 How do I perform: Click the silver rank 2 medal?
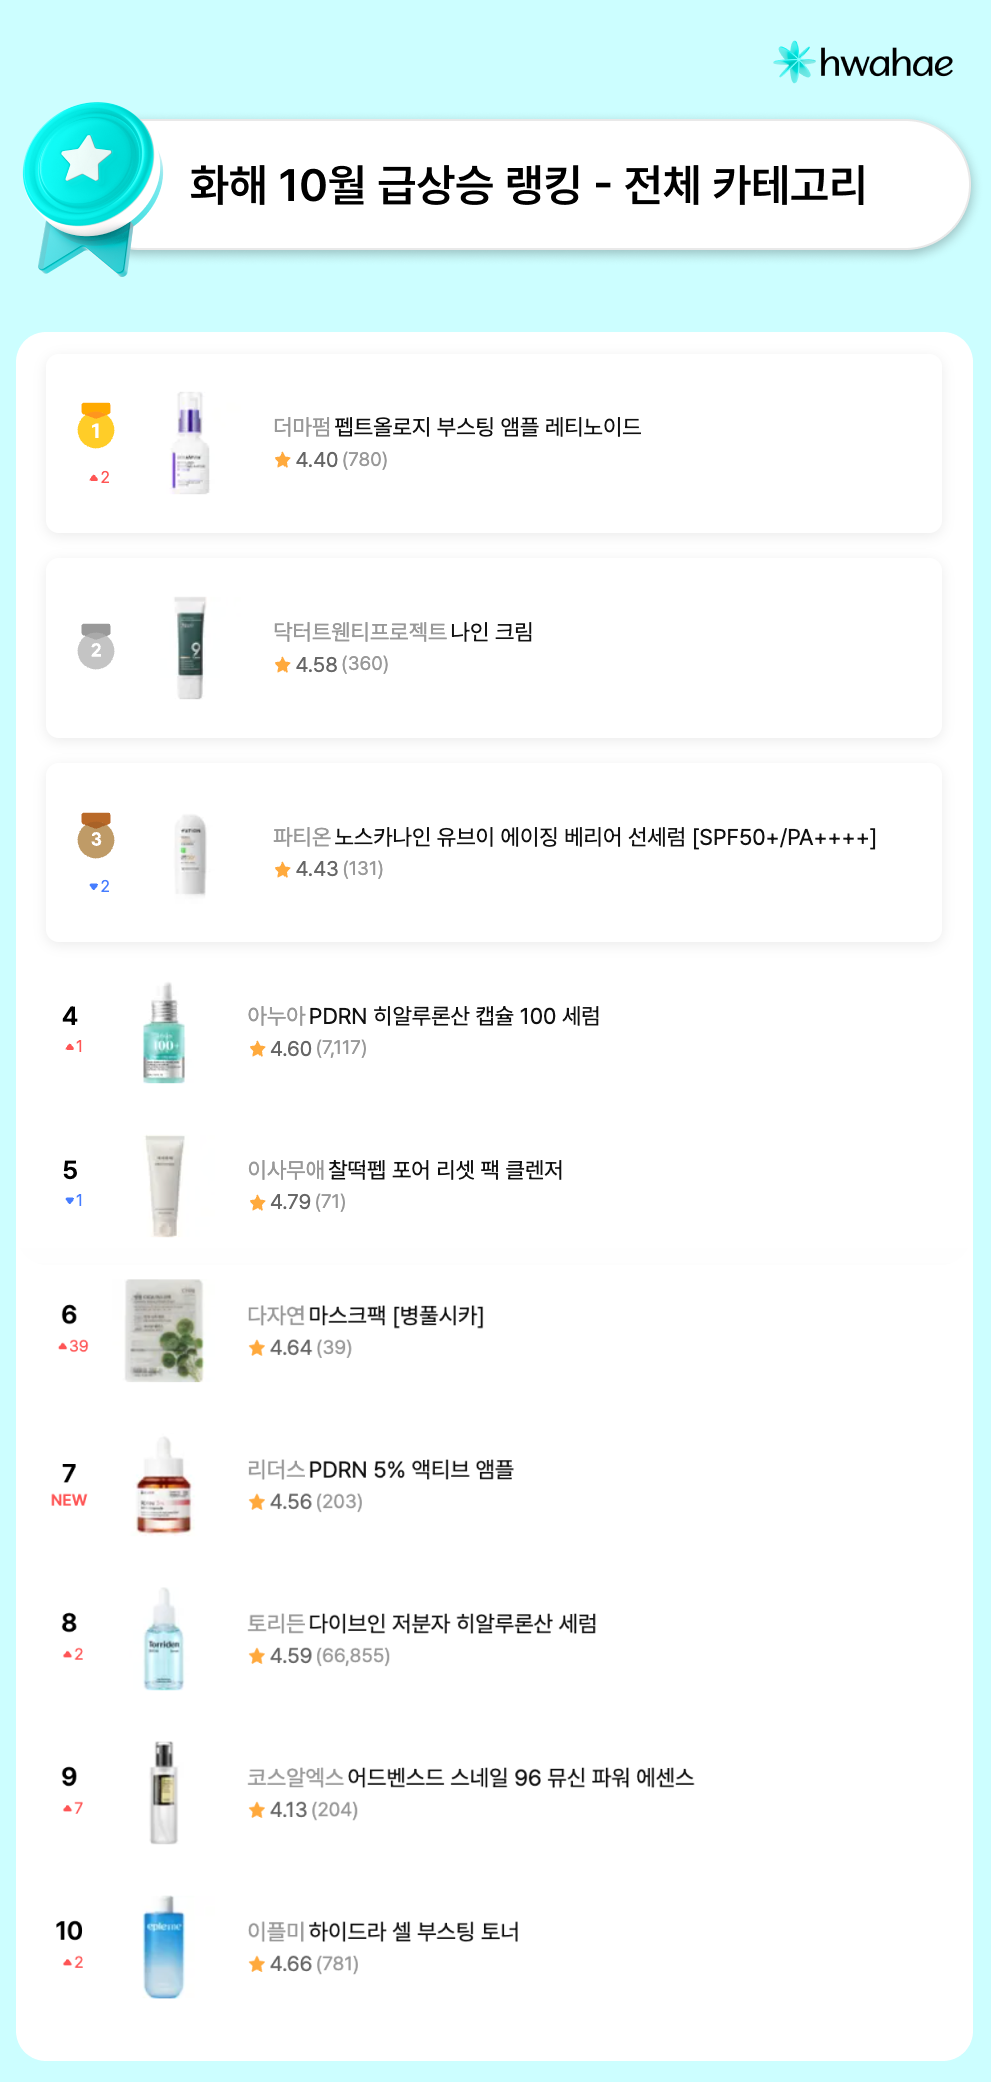point(96,646)
